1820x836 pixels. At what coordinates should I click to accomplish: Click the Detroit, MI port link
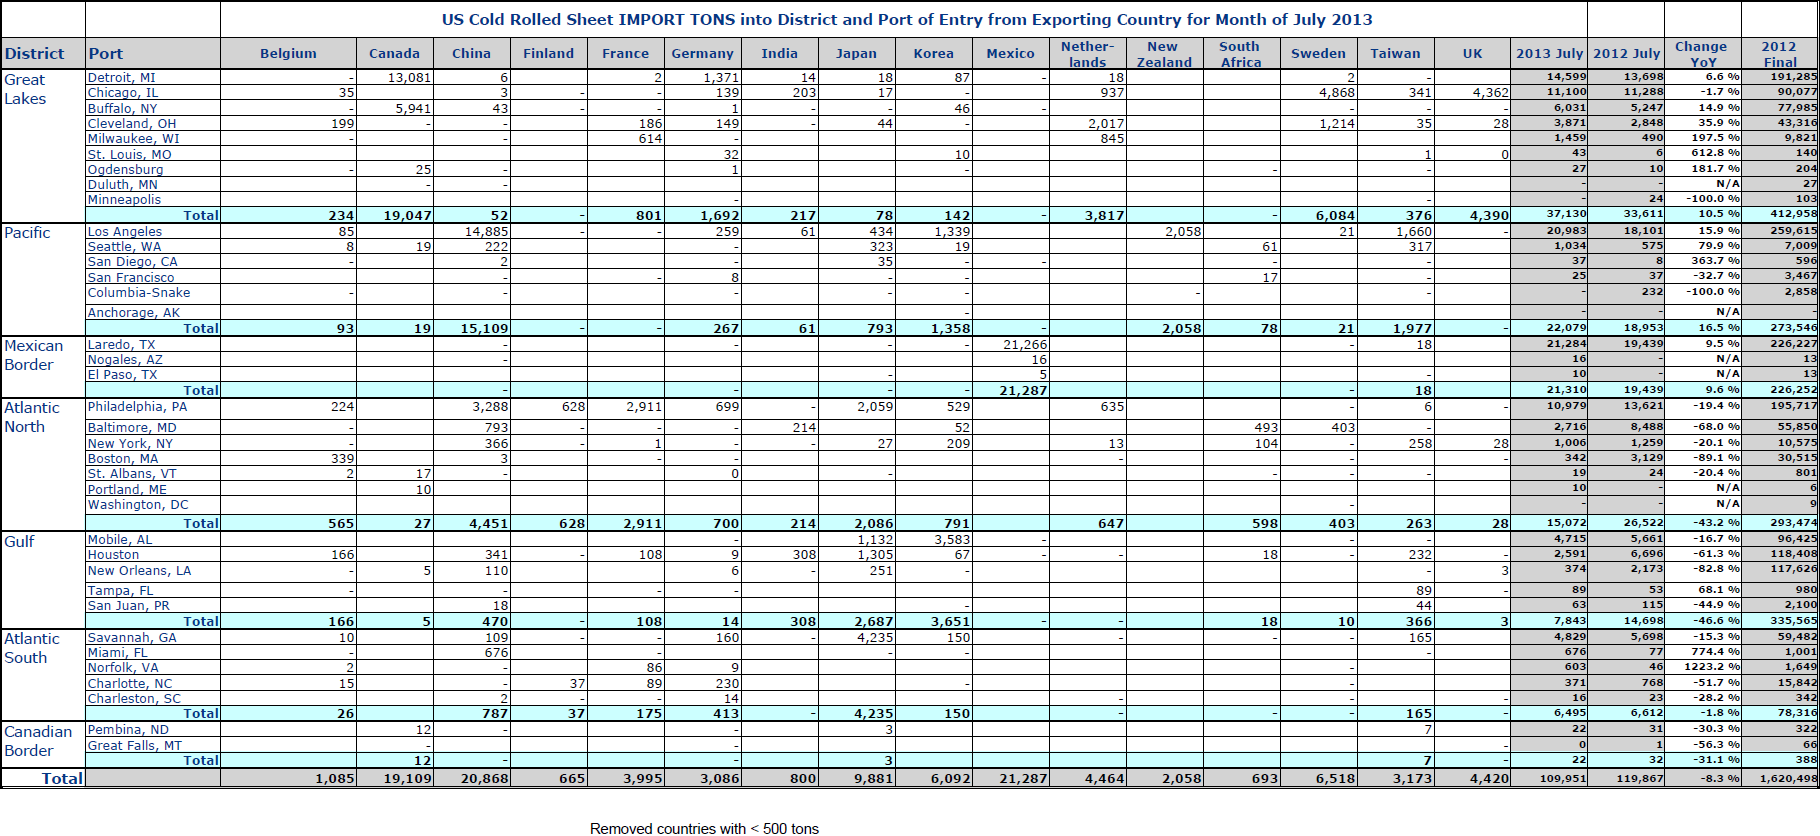(x=121, y=77)
